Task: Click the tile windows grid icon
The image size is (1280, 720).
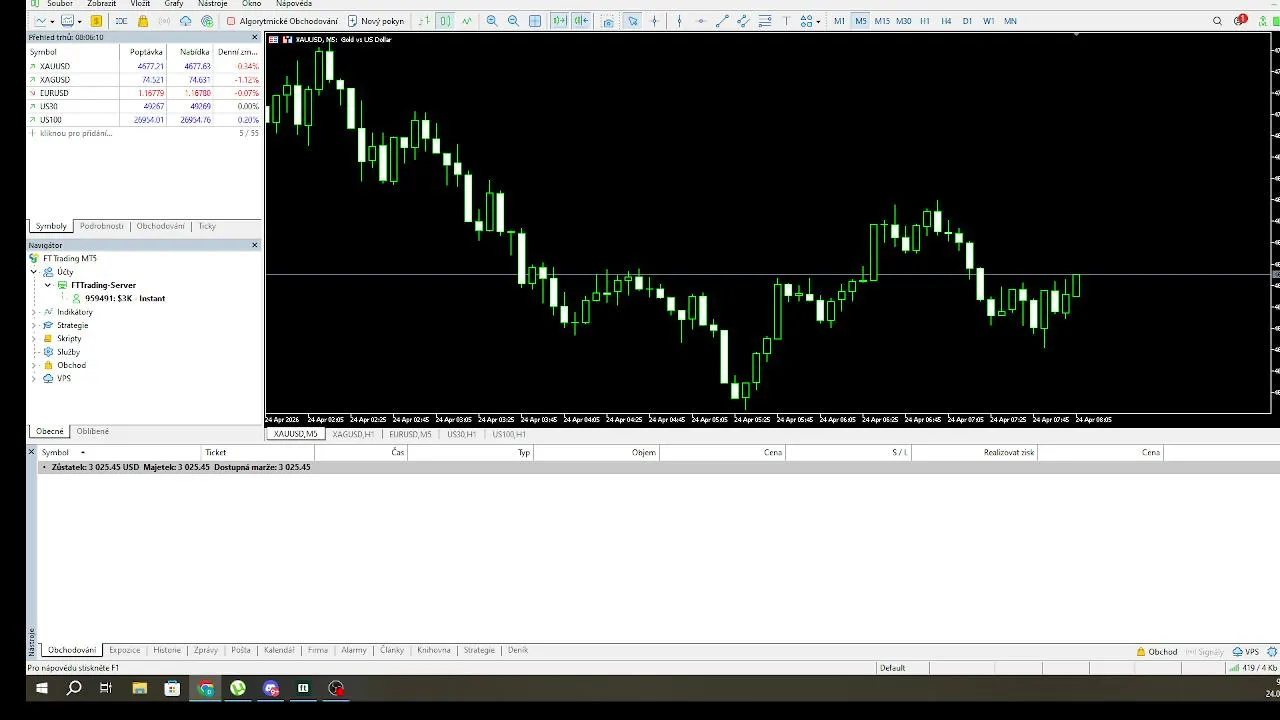Action: (535, 21)
